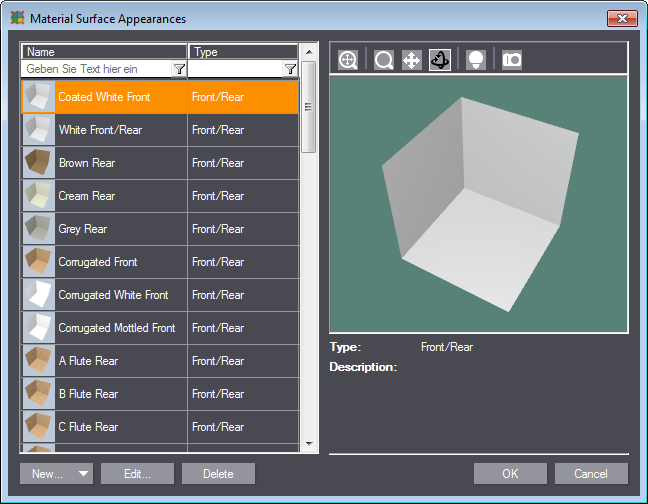The height and width of the screenshot is (504, 648).
Task: Sort by the Name column header
Action: [x=104, y=52]
